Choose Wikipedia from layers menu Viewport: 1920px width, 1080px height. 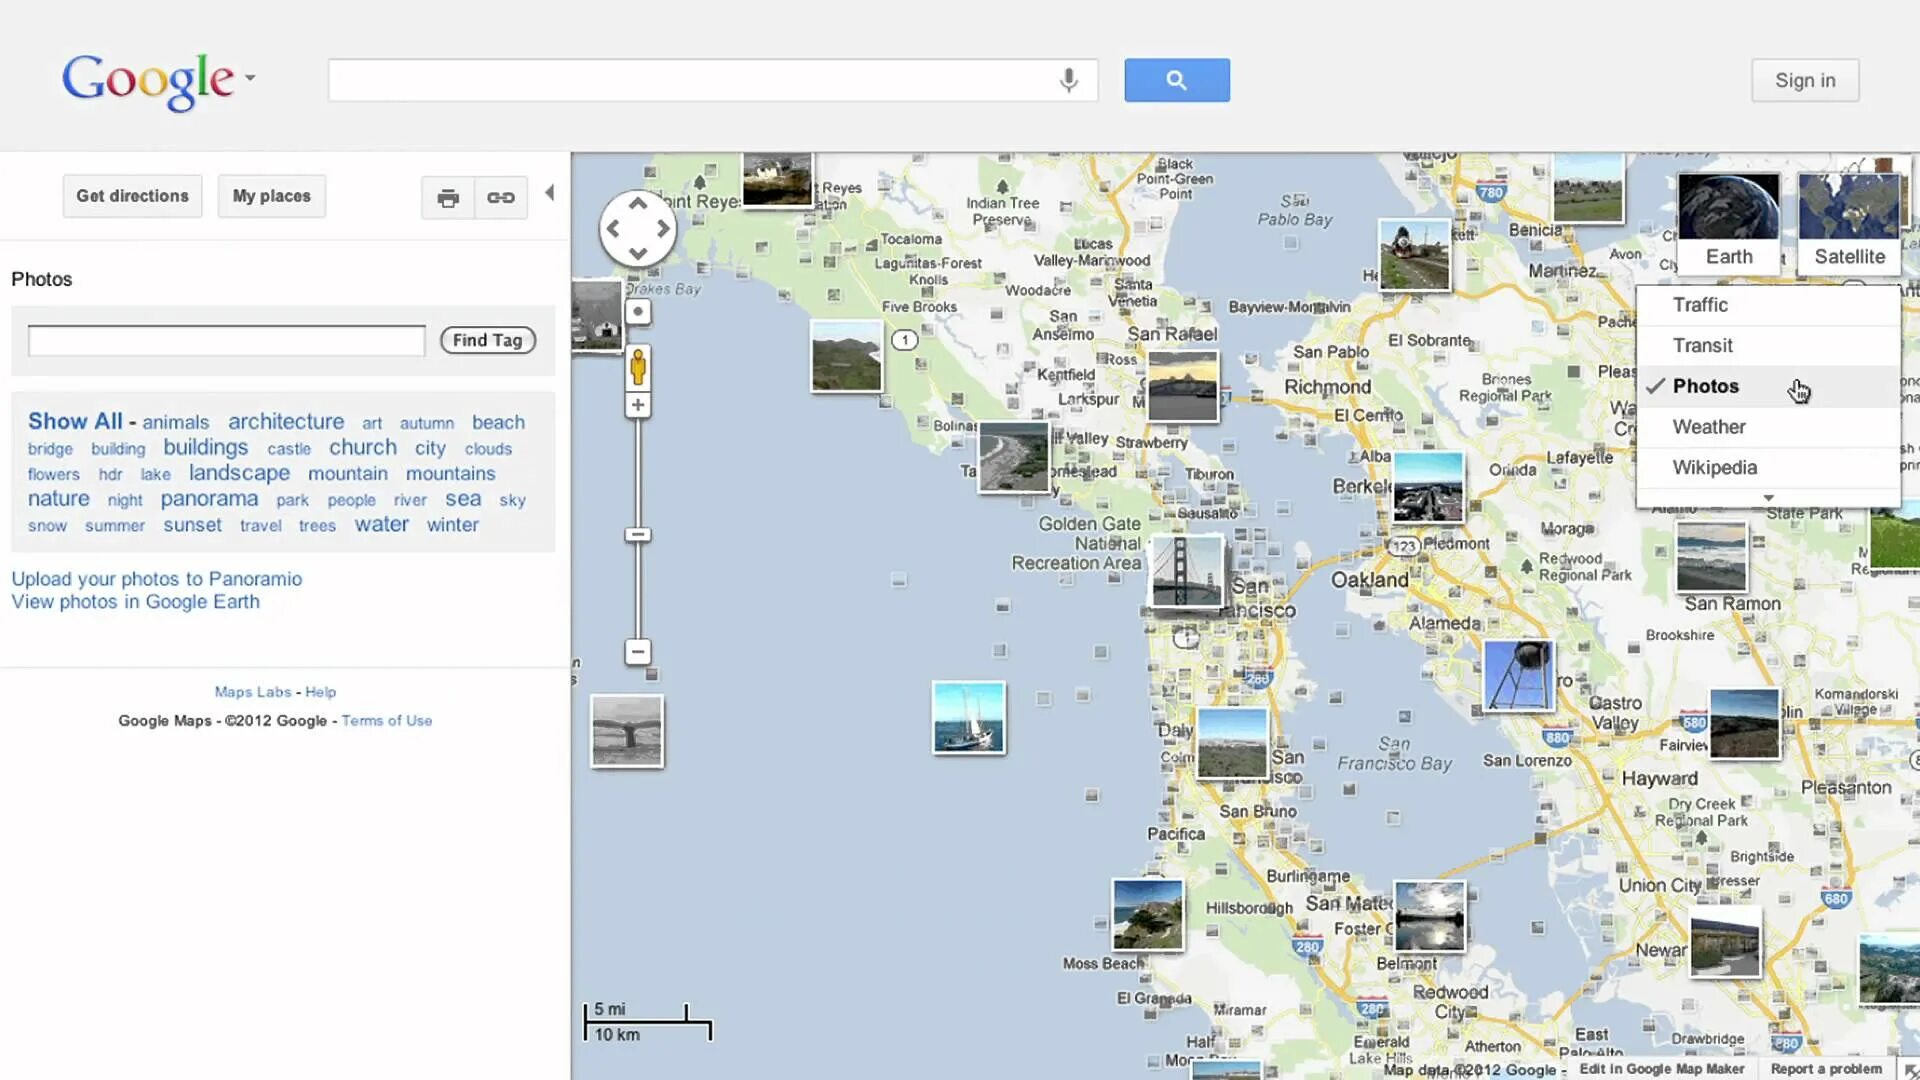tap(1714, 468)
